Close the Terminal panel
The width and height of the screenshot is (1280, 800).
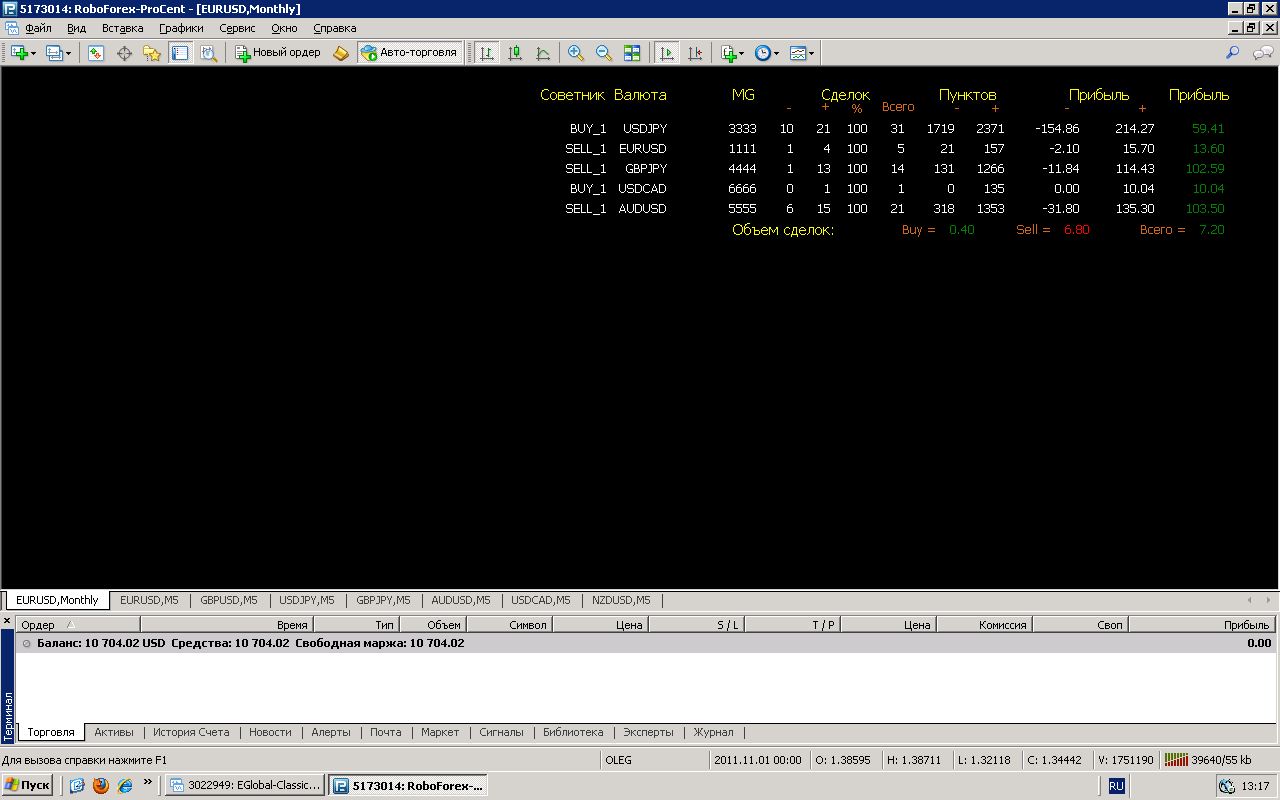(x=7, y=622)
